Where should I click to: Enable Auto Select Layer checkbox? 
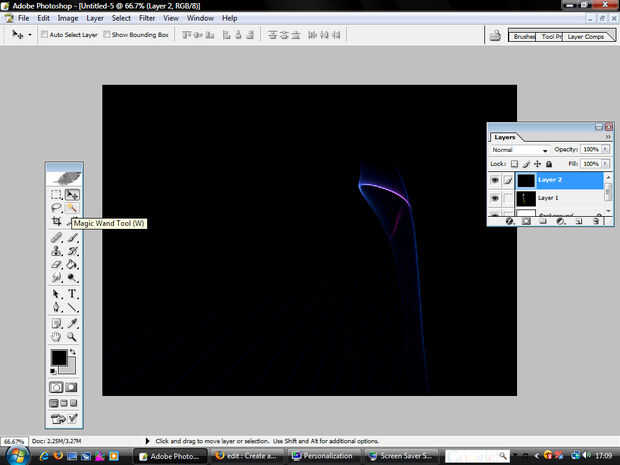(44, 35)
